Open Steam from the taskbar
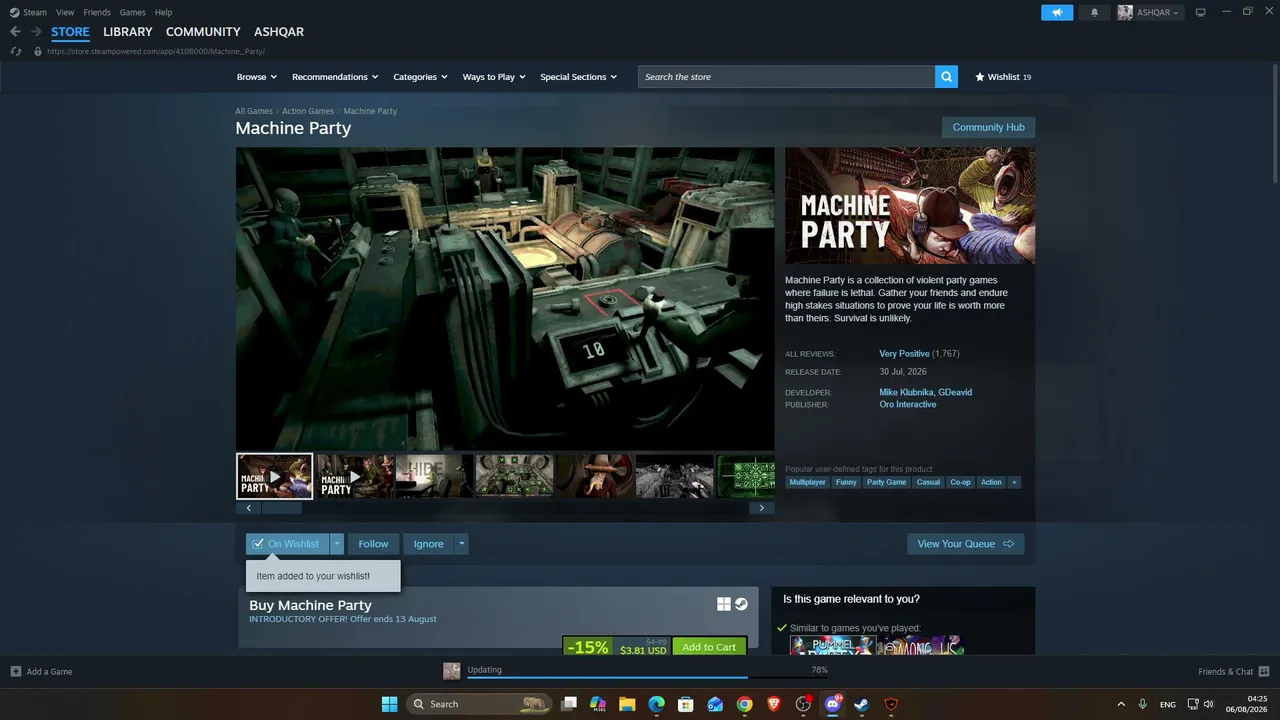1280x720 pixels. coord(861,704)
